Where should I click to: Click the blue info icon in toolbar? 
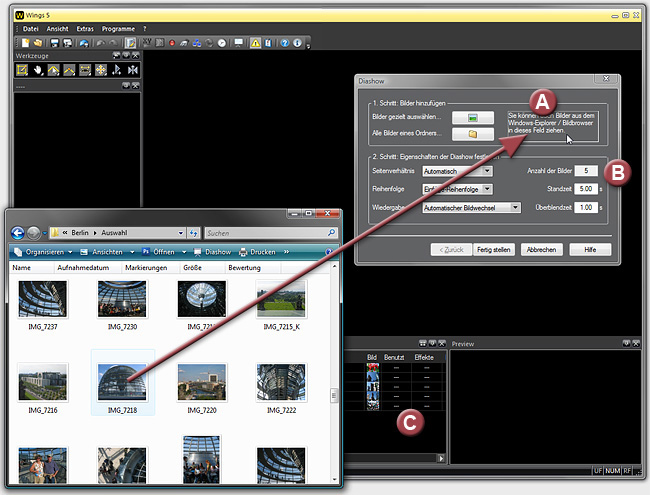pos(297,43)
